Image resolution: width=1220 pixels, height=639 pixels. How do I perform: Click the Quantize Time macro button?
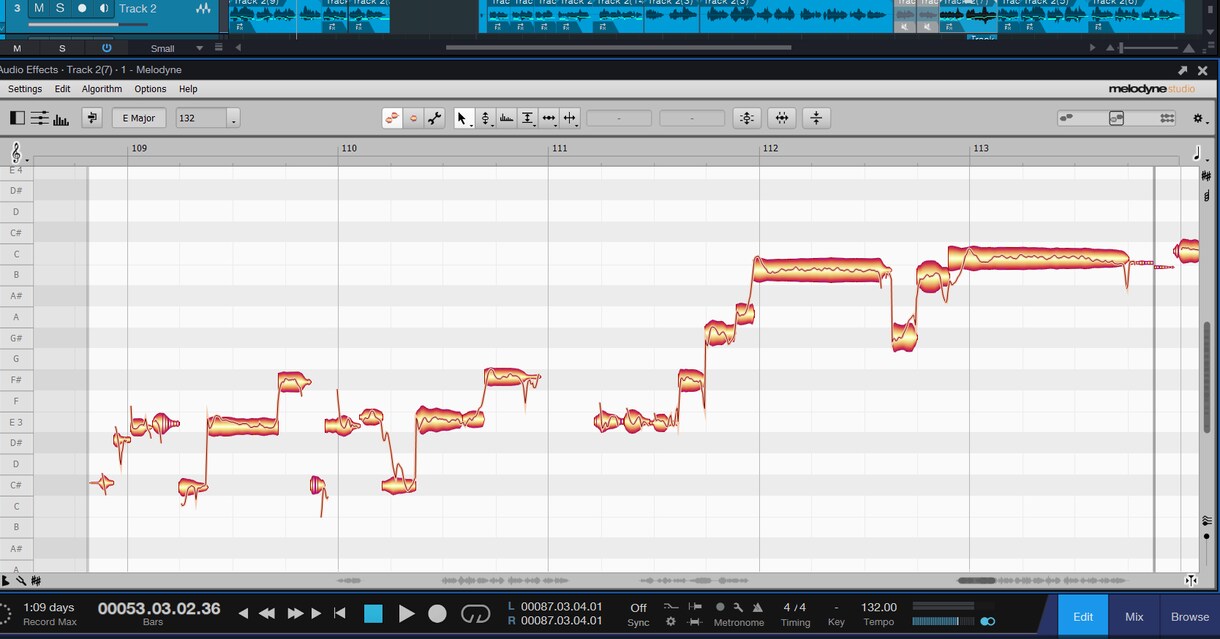tap(782, 118)
